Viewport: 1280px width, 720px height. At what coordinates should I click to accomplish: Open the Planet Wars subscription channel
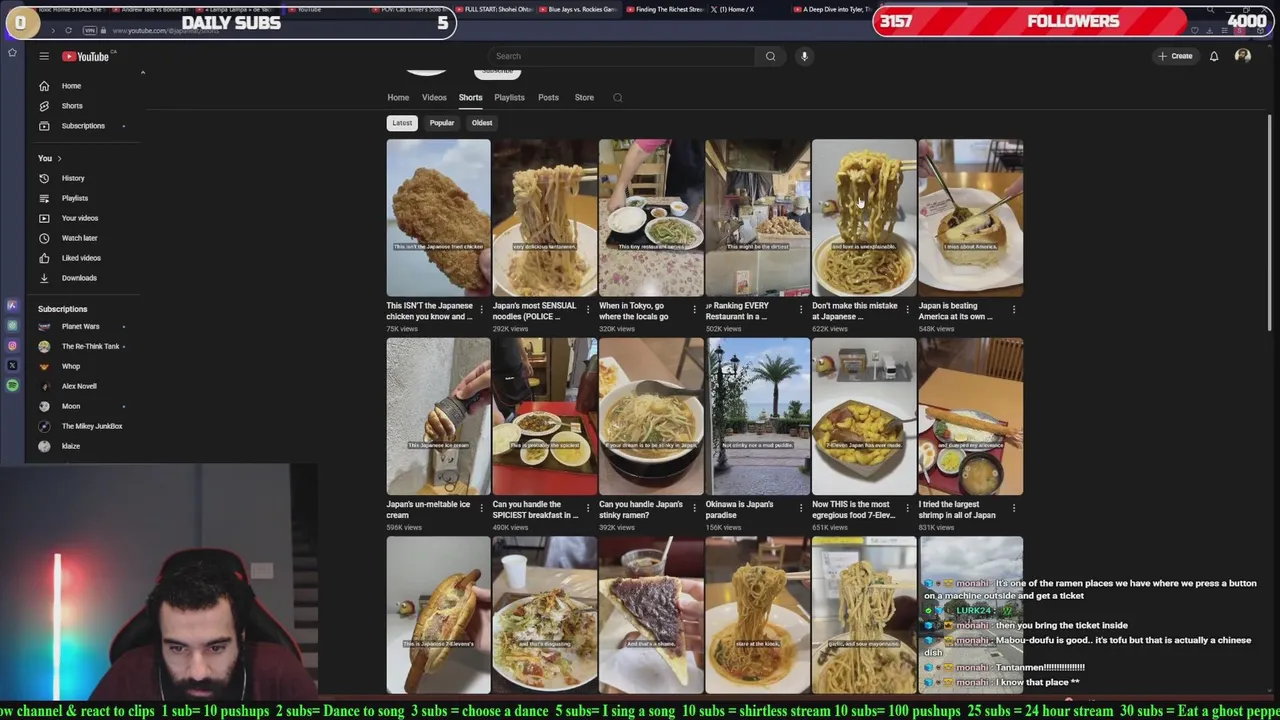click(x=80, y=326)
